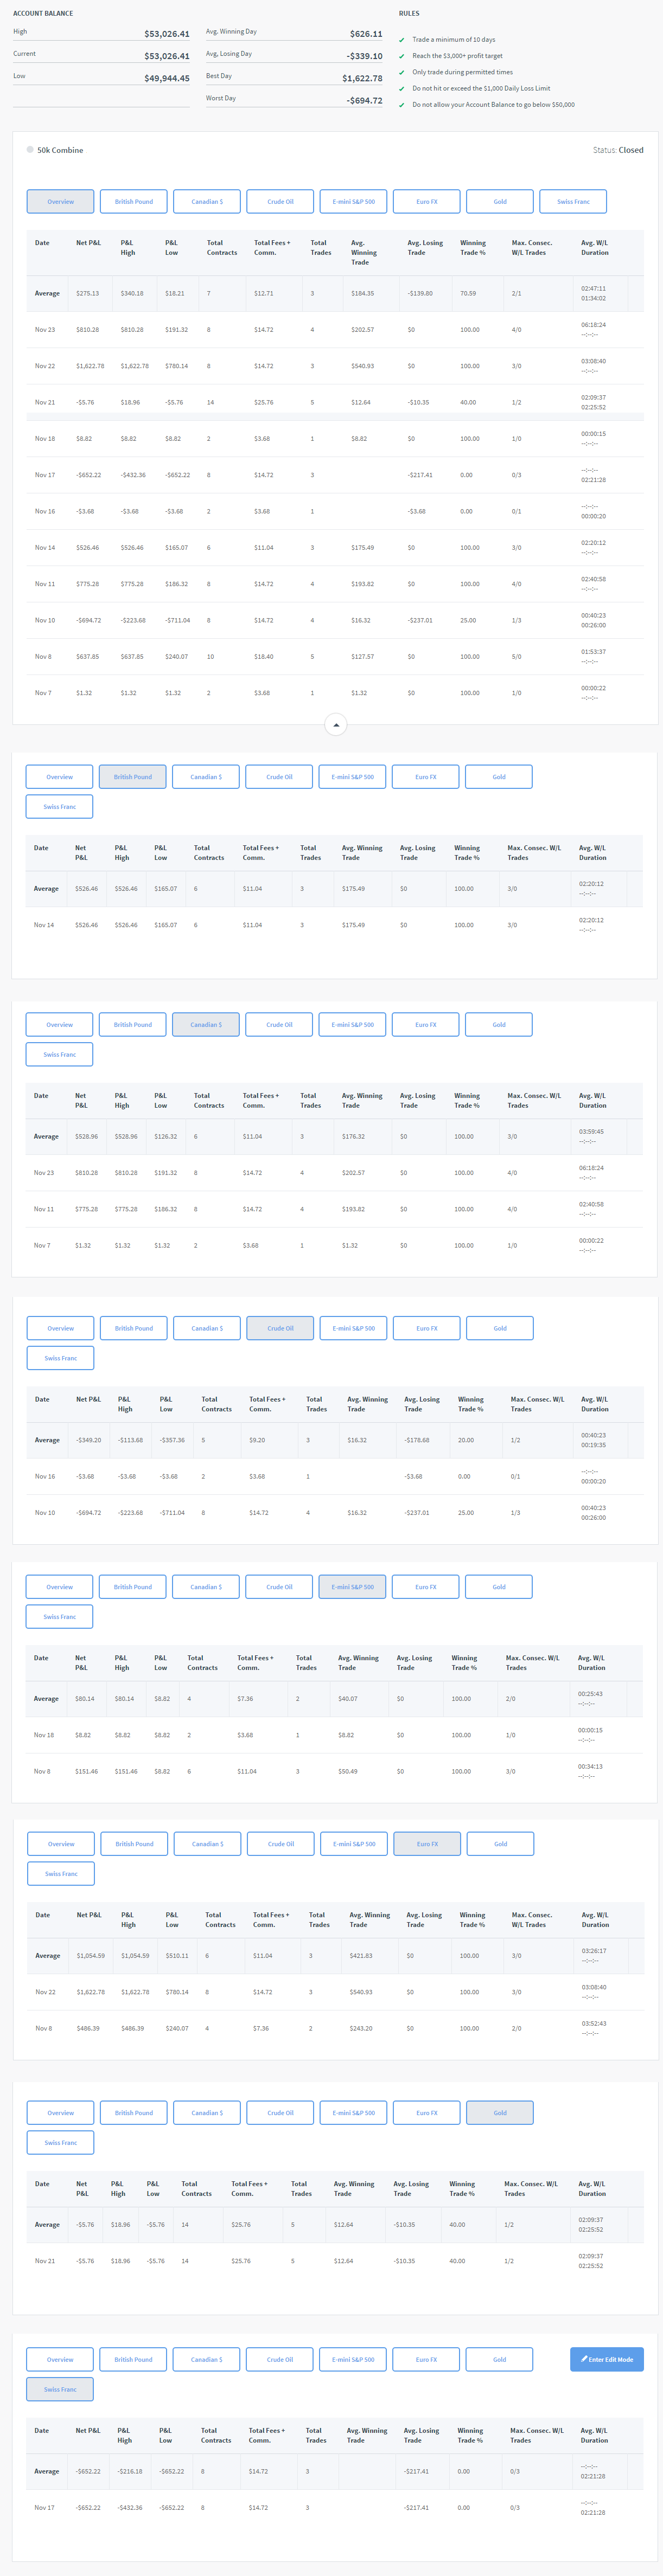This screenshot has width=663, height=2576.
Task: Click the 50k Combine title
Action: (60, 150)
